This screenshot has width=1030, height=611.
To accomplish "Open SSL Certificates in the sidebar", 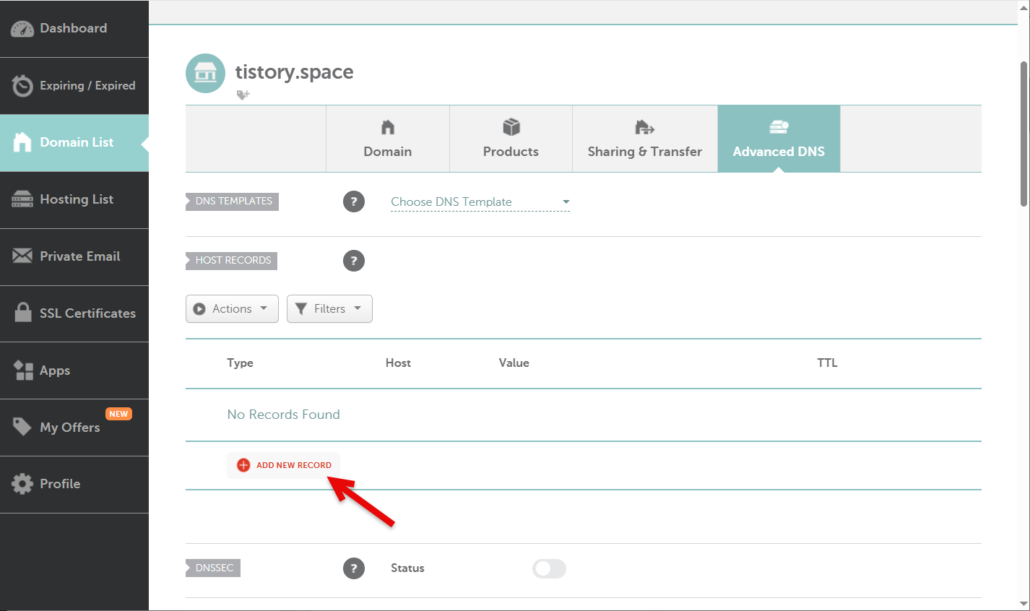I will pos(74,313).
